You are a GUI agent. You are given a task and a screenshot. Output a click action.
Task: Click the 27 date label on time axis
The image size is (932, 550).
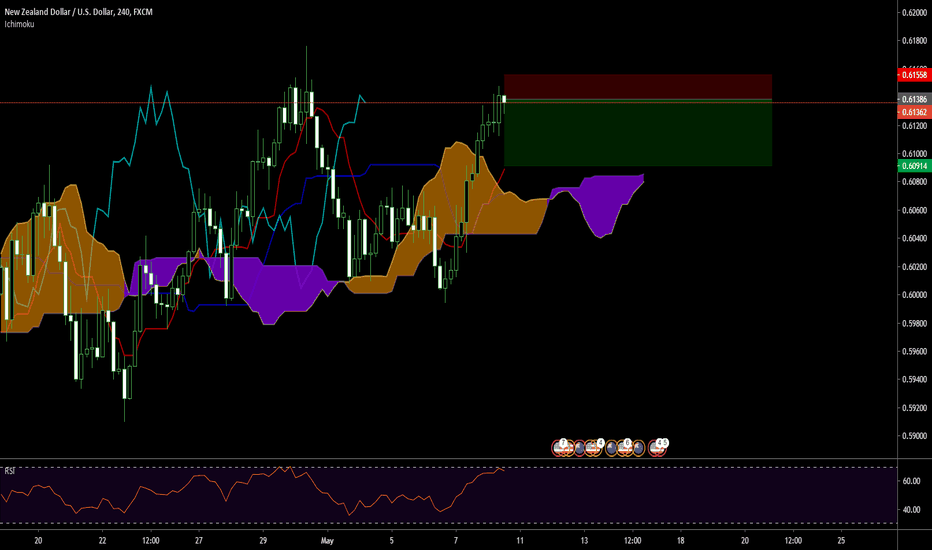point(199,540)
